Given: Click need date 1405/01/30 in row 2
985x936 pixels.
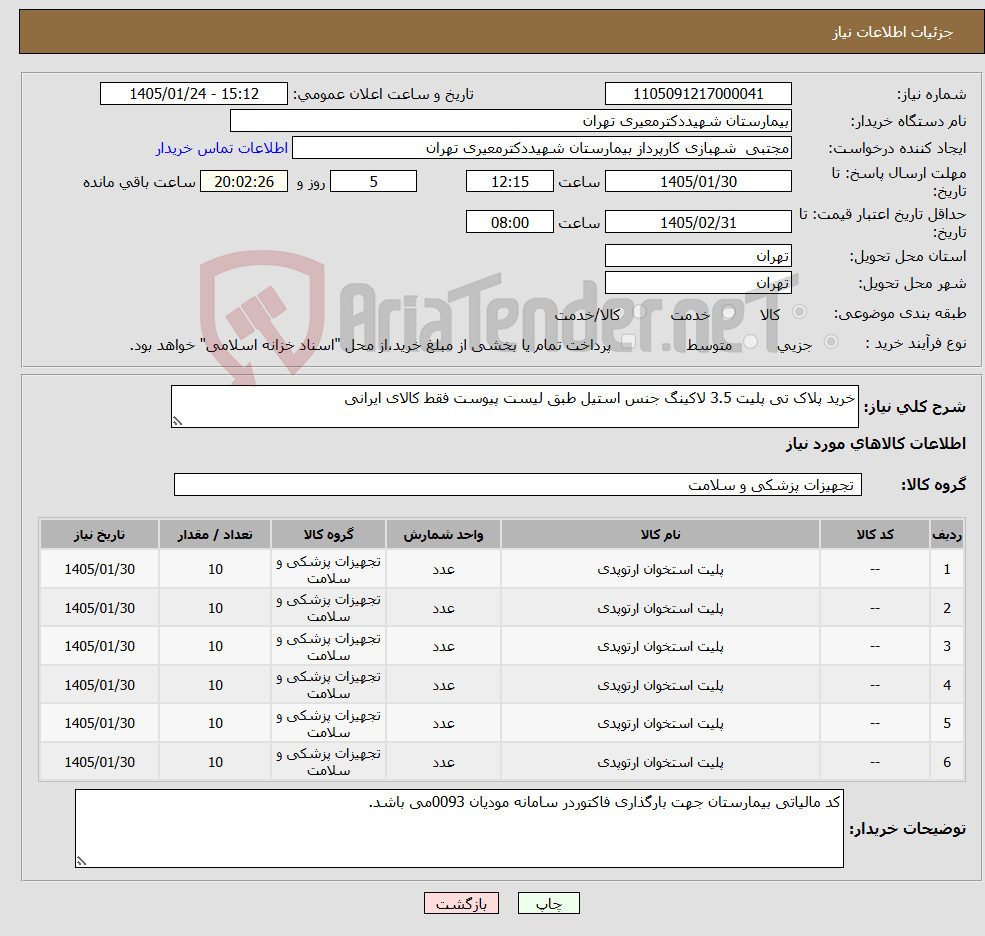Looking at the screenshot, I should pyautogui.click(x=99, y=608).
